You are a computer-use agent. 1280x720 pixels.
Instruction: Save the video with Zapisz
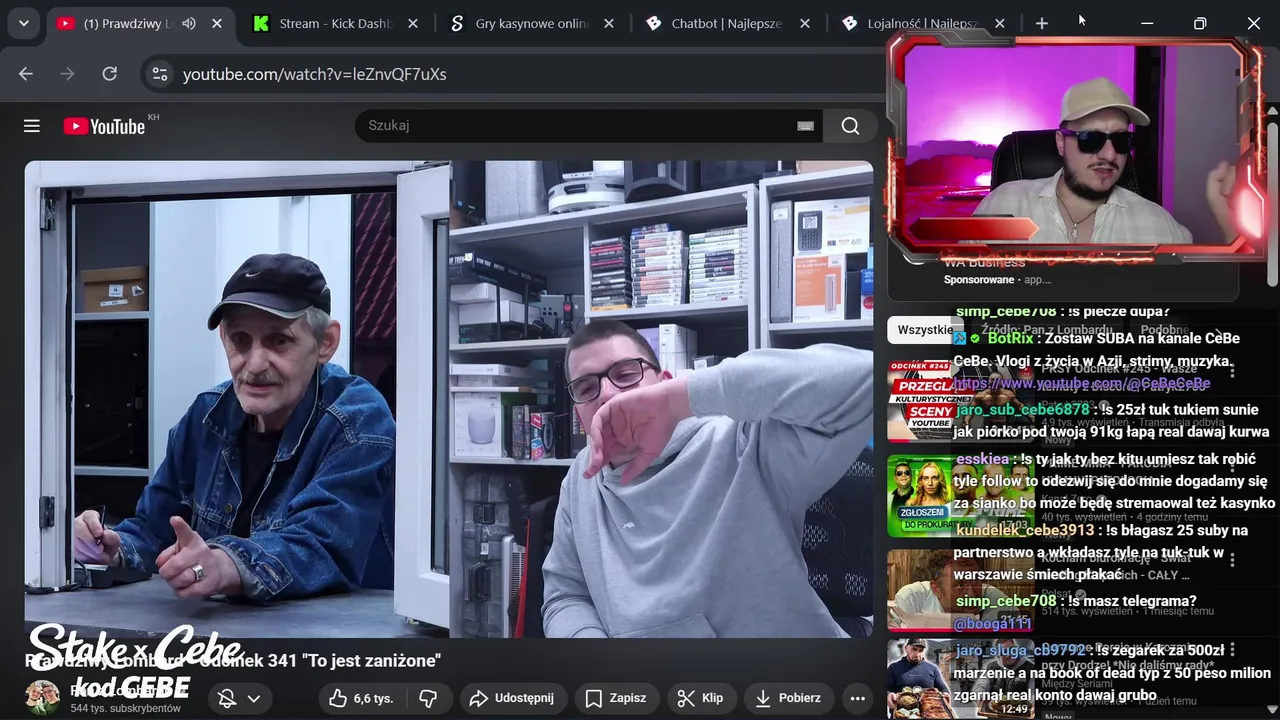pos(616,698)
